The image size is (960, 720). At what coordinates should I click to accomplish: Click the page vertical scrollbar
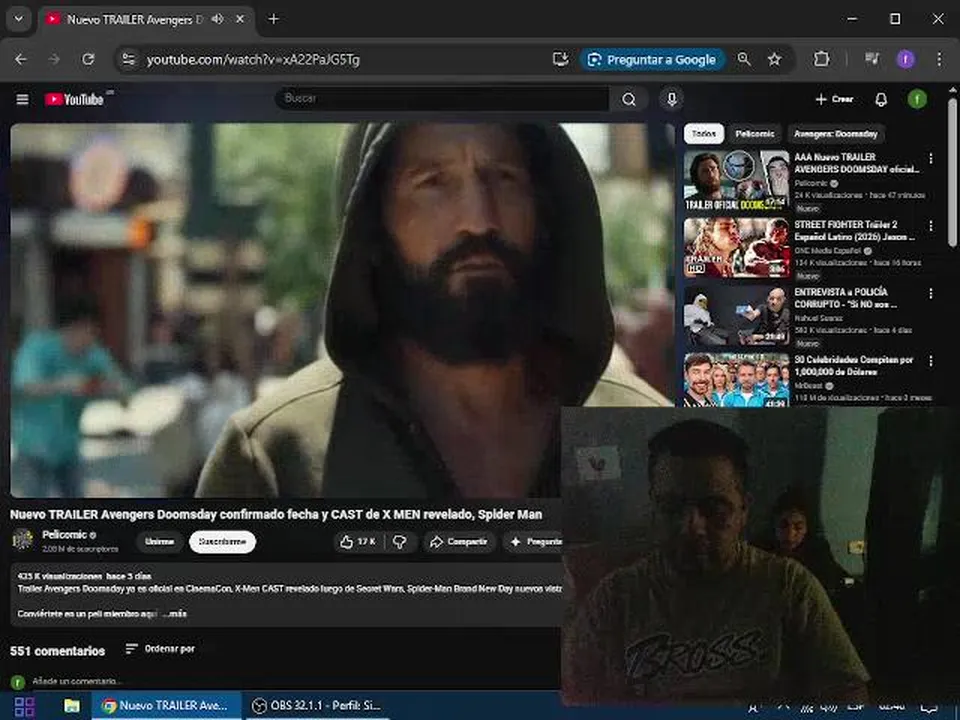[x=952, y=173]
